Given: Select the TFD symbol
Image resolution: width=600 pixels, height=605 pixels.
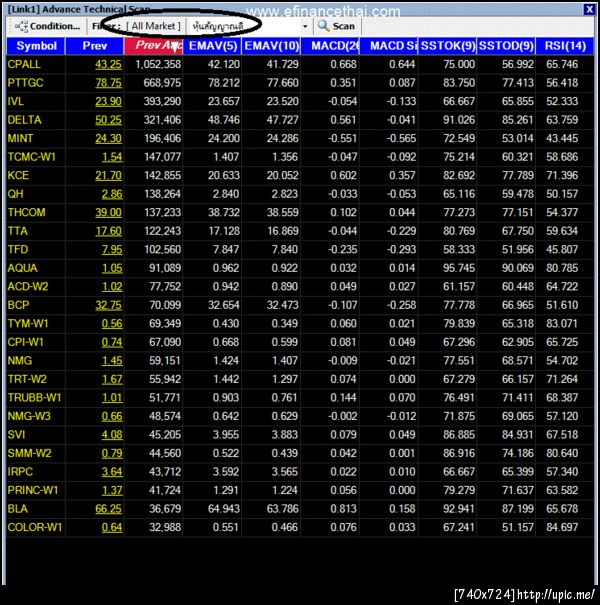Looking at the screenshot, I should click(18, 250).
